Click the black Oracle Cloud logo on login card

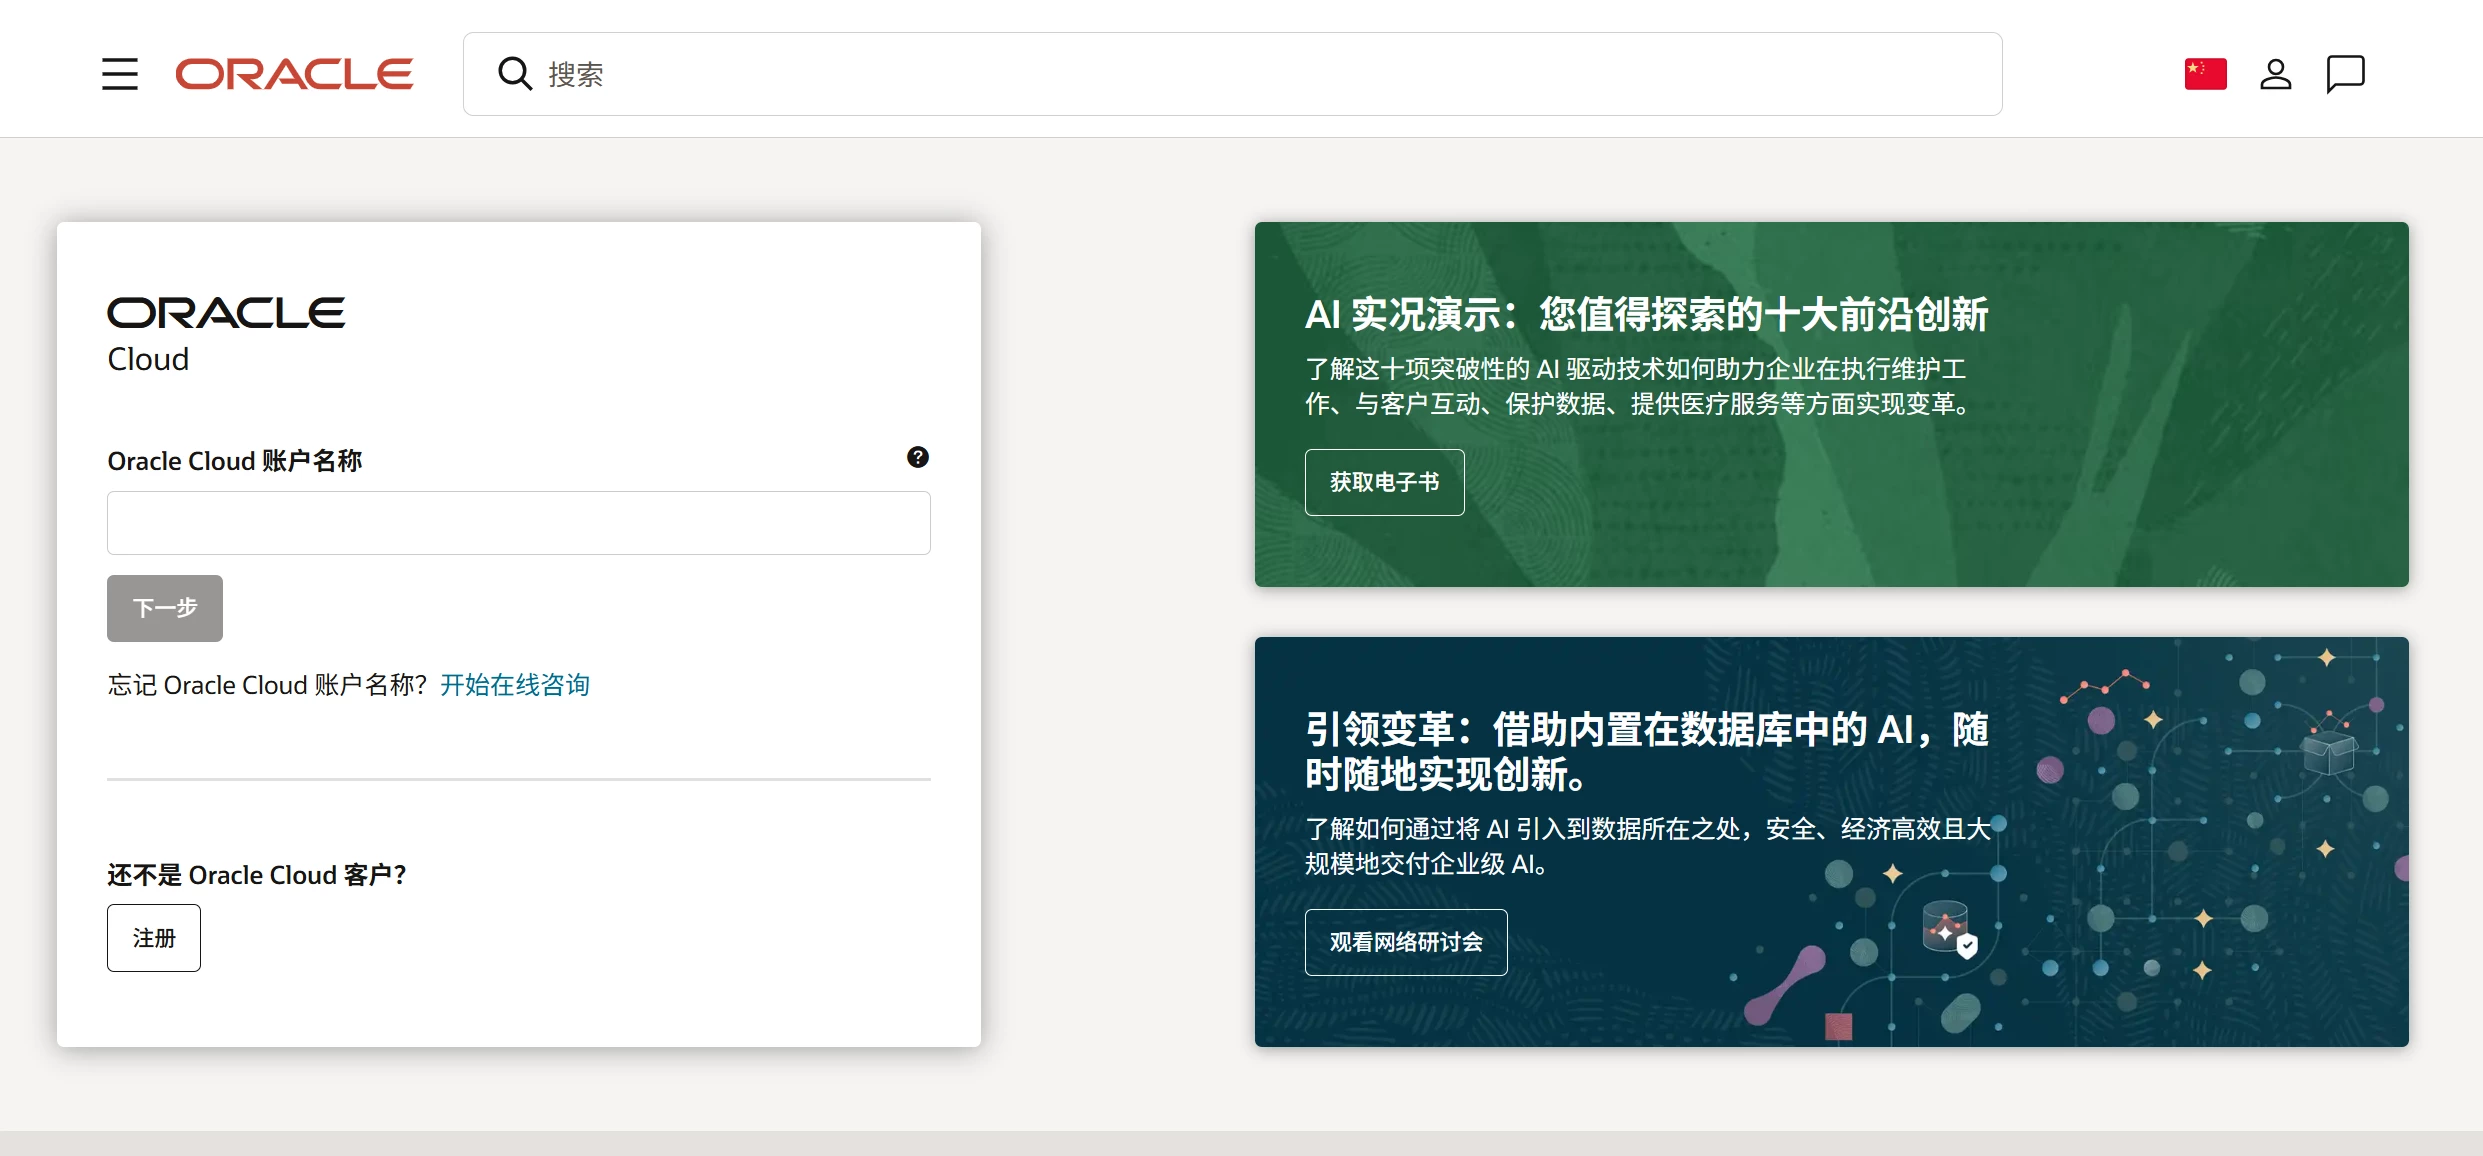226,335
